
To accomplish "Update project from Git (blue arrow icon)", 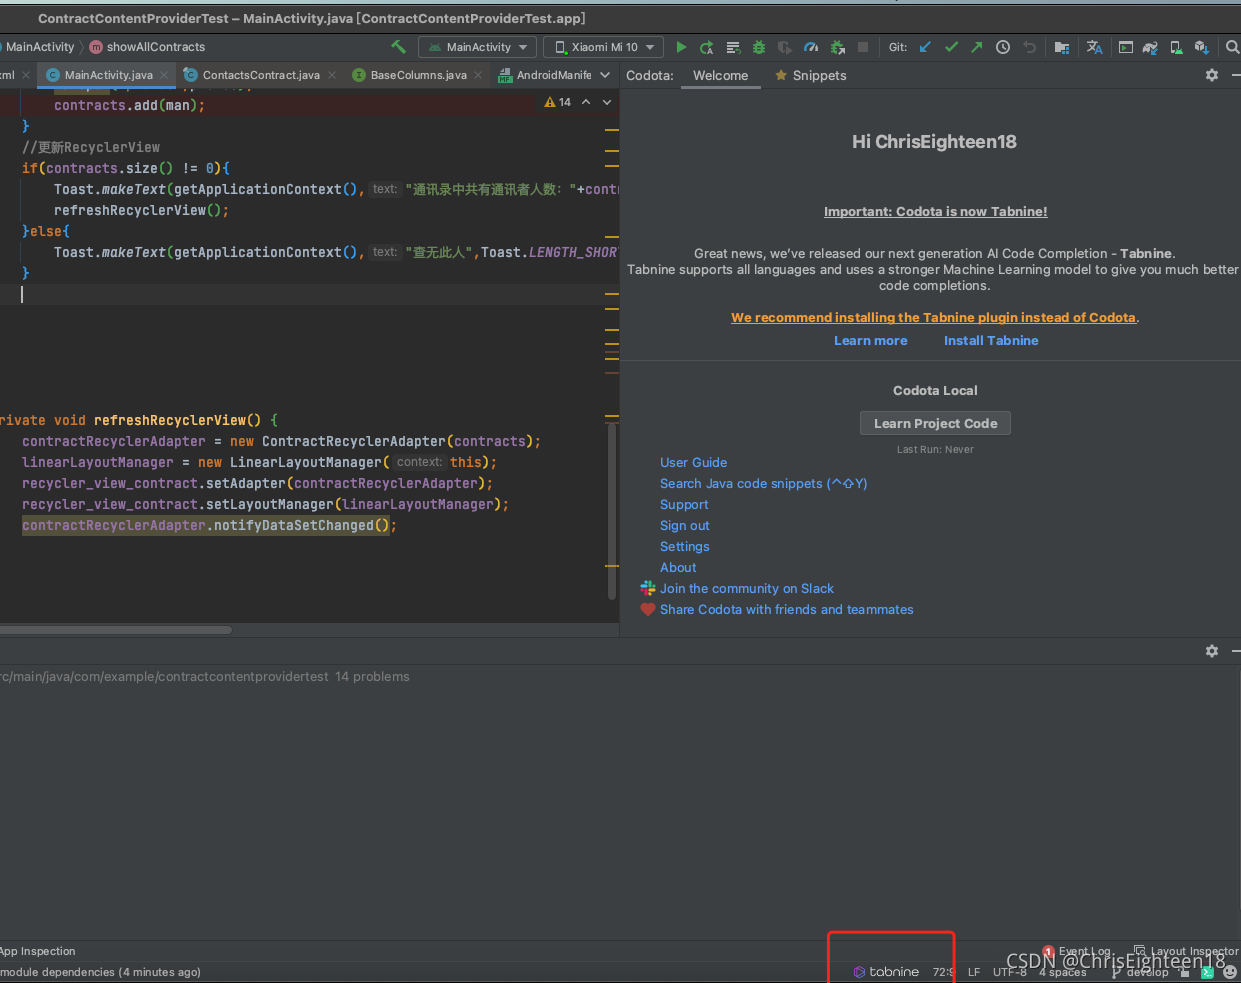I will coord(924,46).
